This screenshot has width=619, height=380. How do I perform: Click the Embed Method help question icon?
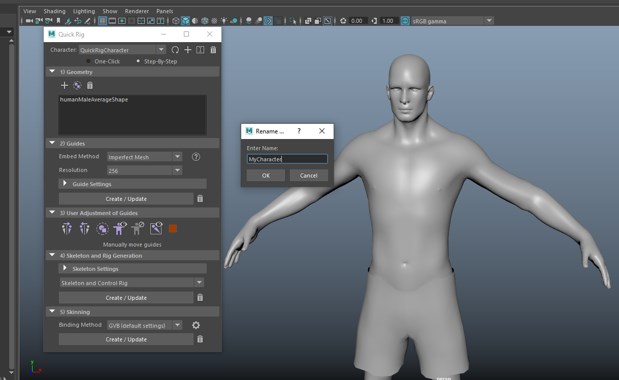[x=196, y=157]
